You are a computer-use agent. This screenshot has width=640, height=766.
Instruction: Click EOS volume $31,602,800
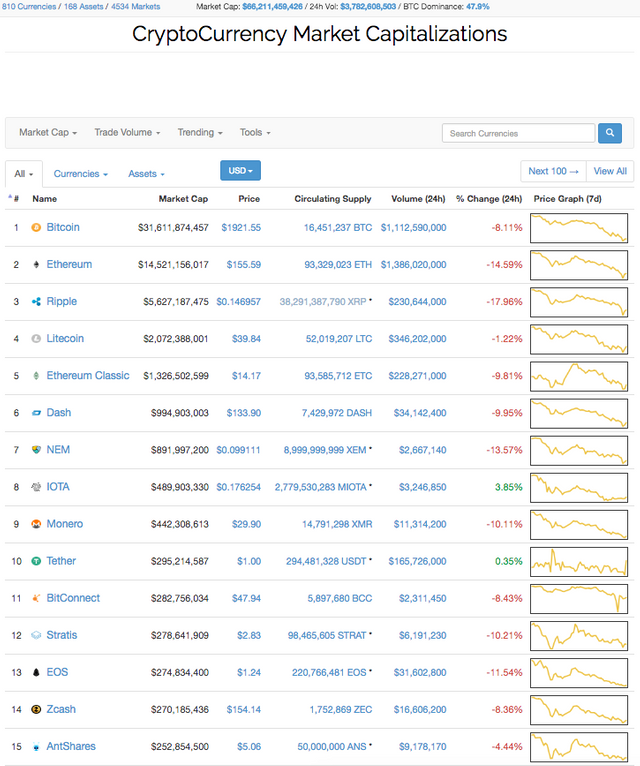(420, 673)
